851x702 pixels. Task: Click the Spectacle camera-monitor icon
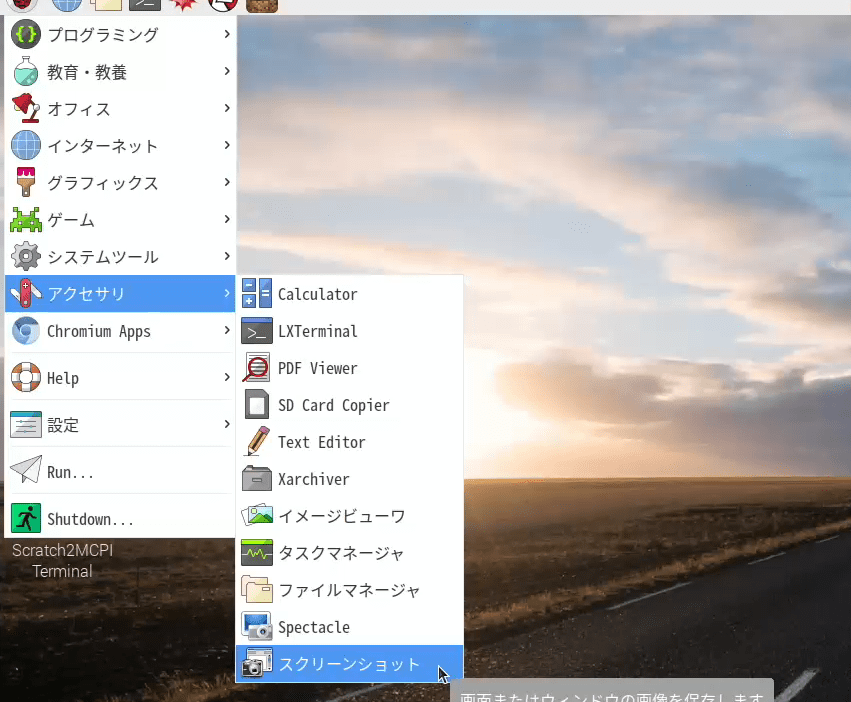pyautogui.click(x=257, y=626)
